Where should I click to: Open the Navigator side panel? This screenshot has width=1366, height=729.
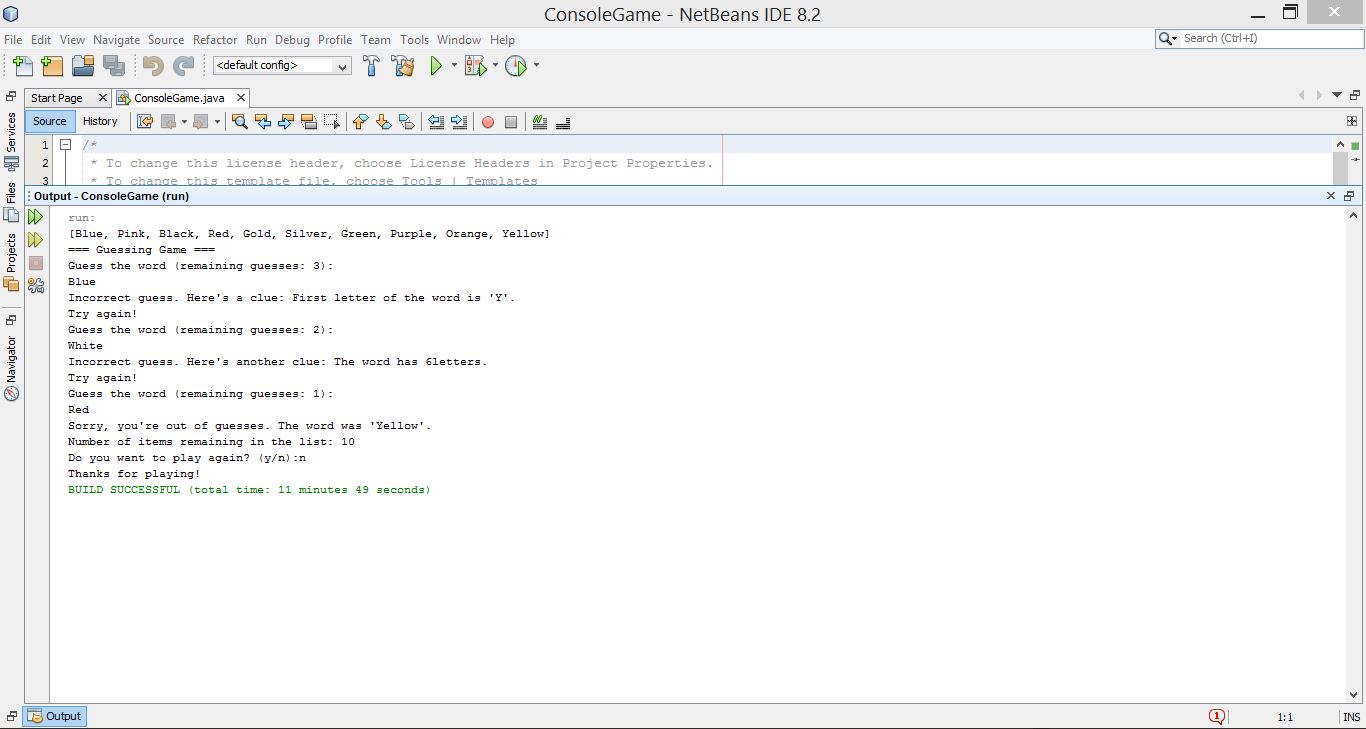(12, 360)
